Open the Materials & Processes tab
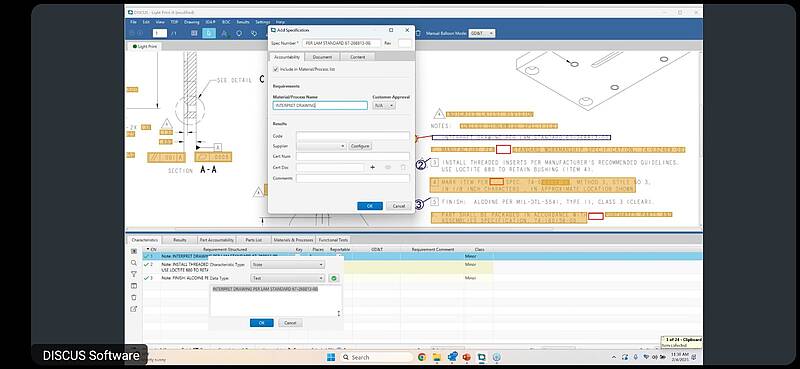This screenshot has width=800, height=369. click(293, 240)
